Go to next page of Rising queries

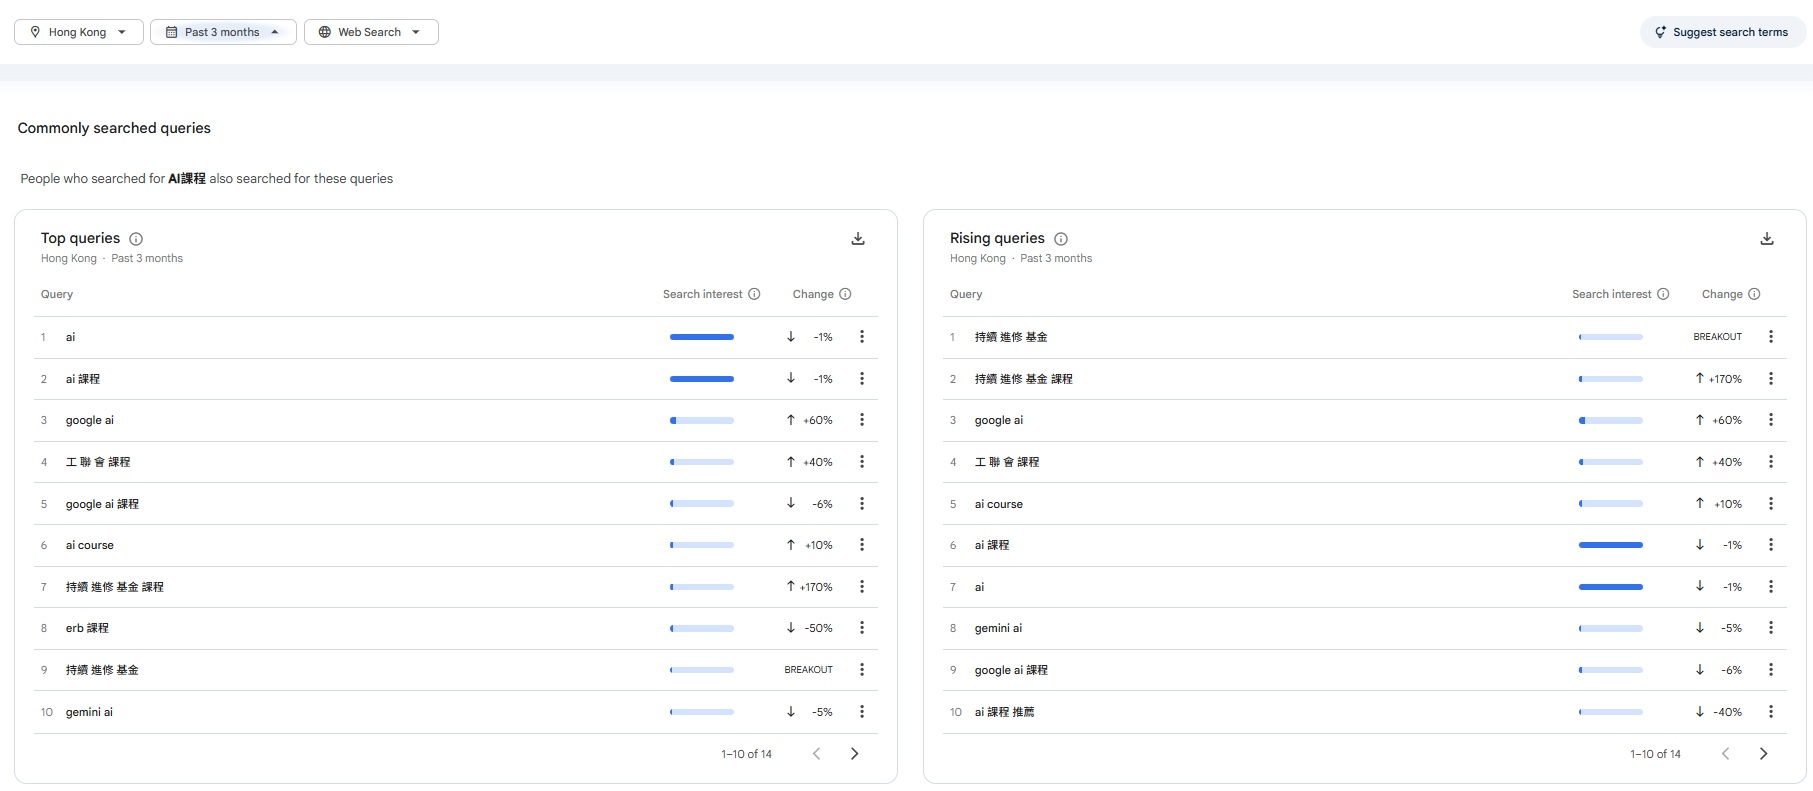[1763, 754]
